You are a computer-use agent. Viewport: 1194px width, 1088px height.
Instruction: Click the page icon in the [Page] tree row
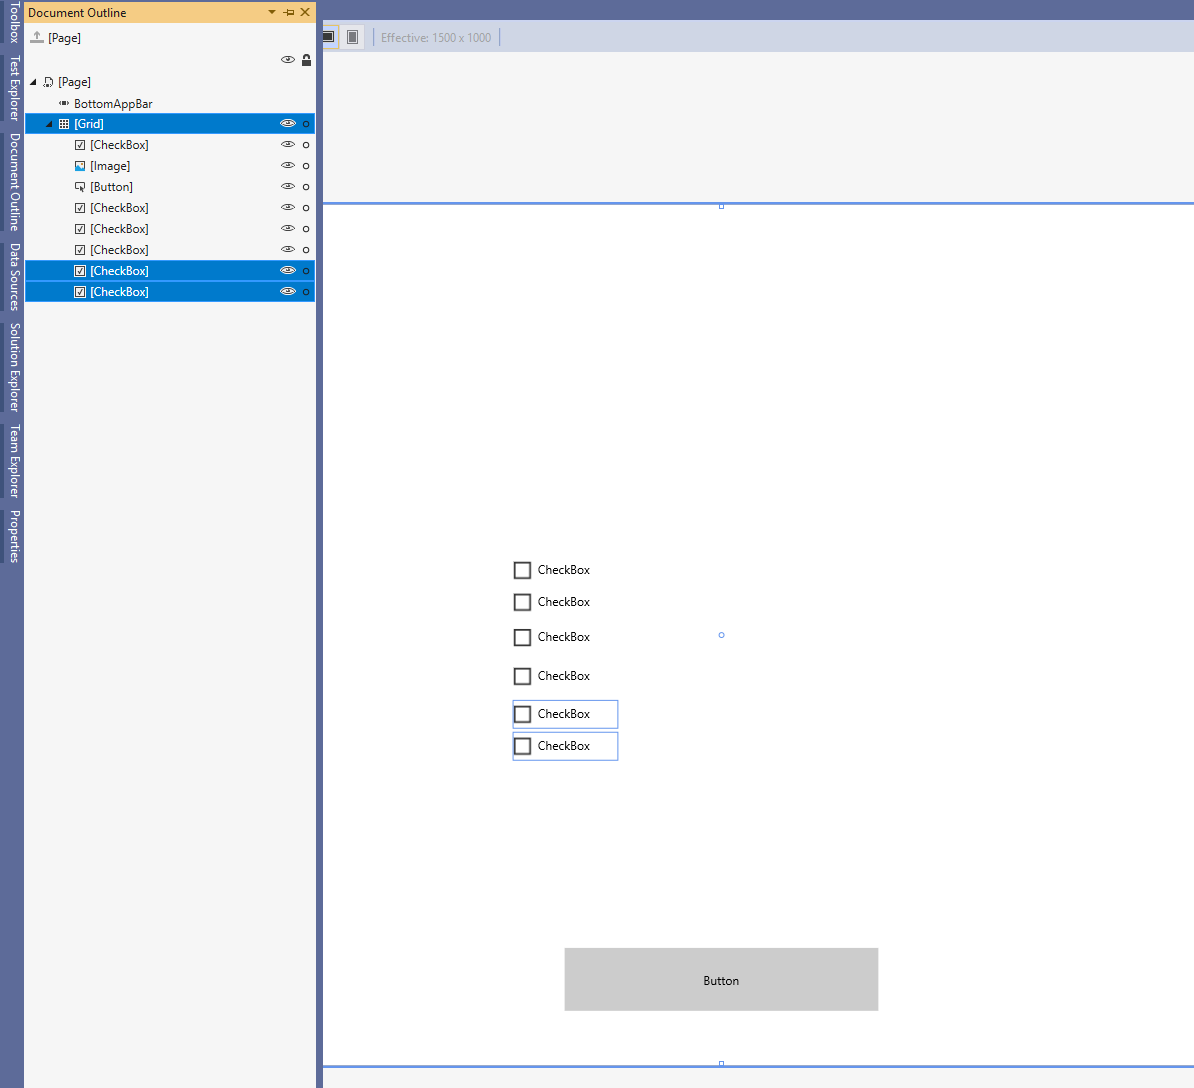48,82
